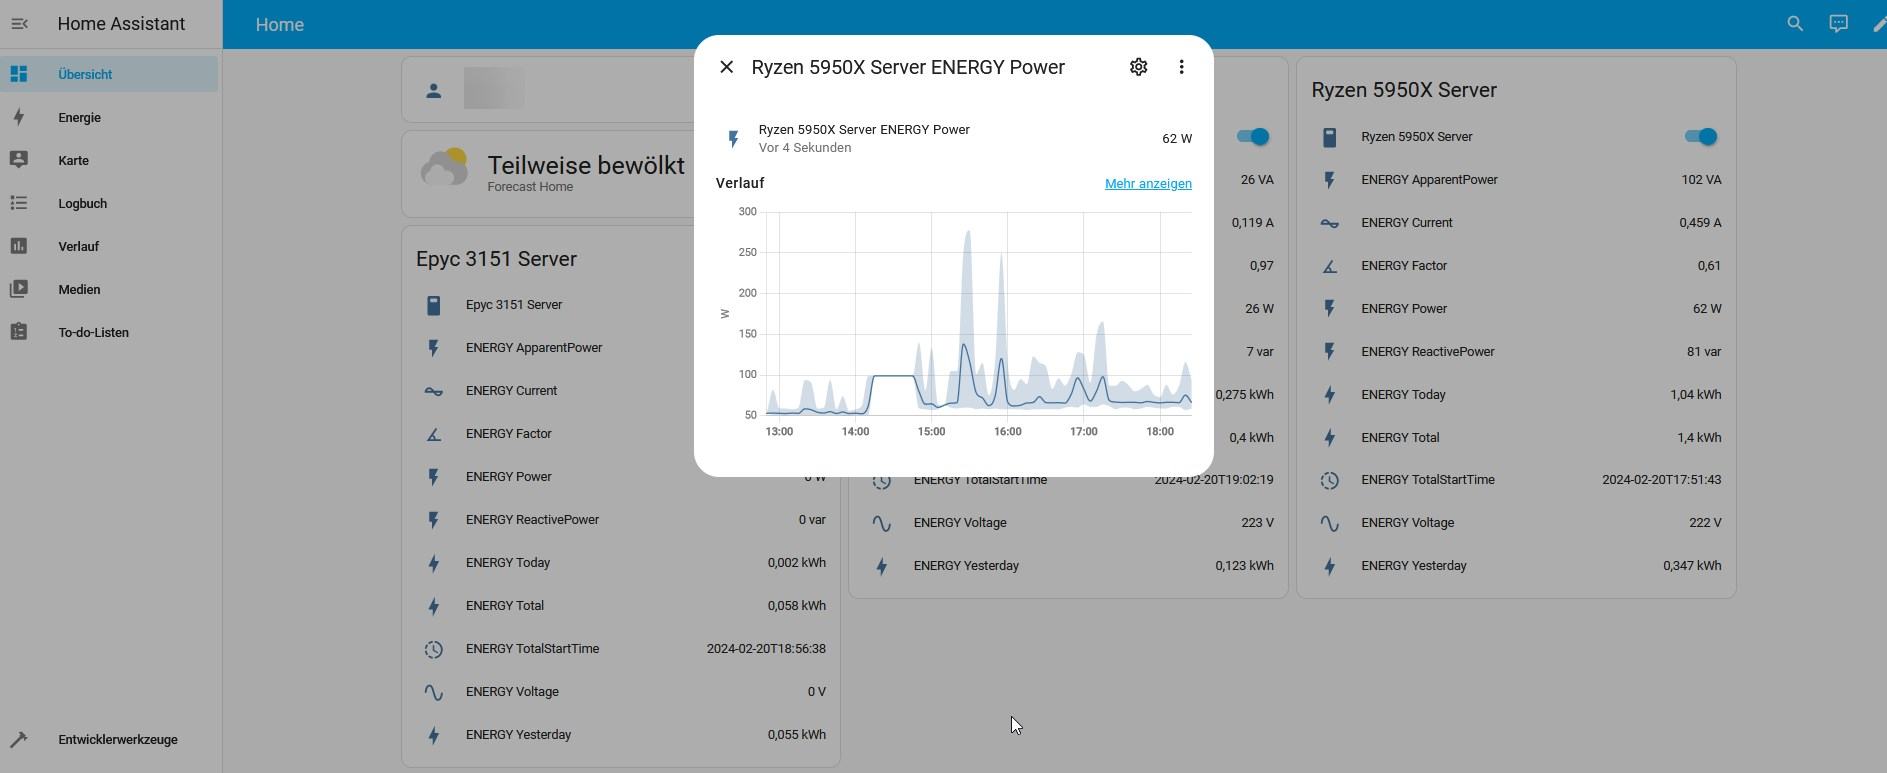Open Epyc ENERGY ReactivePower 0 var row
Image resolution: width=1887 pixels, height=773 pixels.
[x=621, y=520]
